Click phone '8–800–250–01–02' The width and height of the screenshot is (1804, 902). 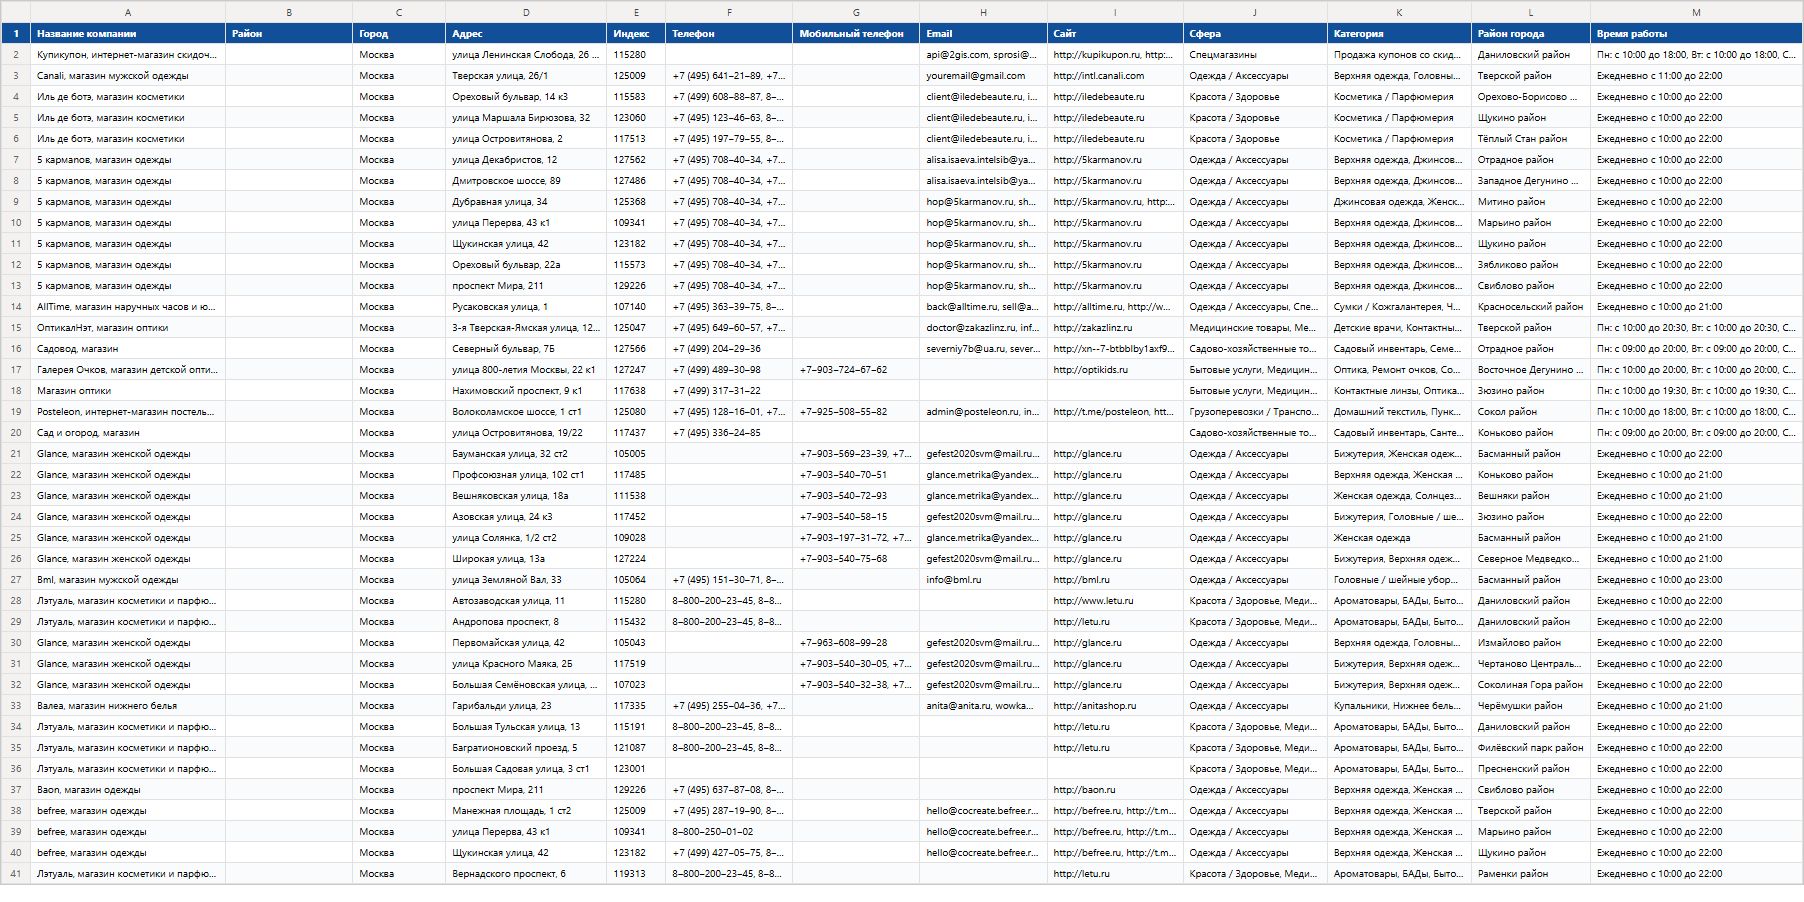click(729, 832)
